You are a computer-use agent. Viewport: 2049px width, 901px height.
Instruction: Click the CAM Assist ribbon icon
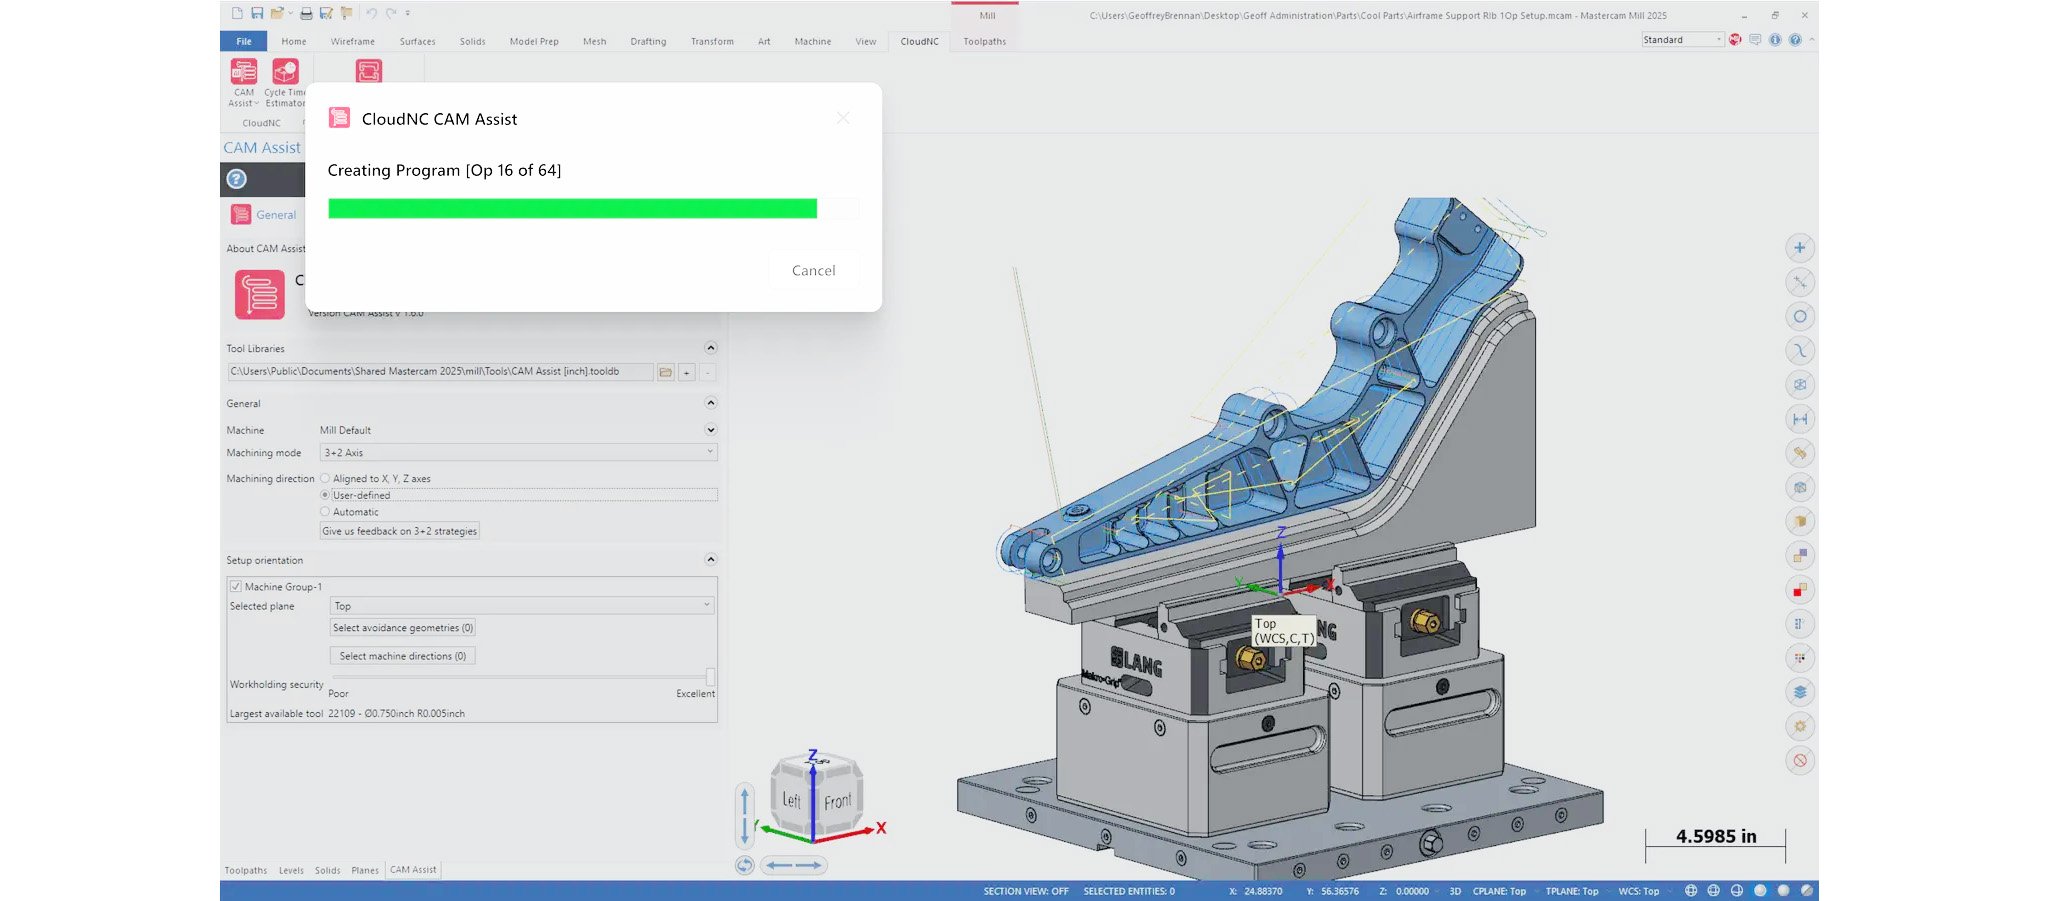click(x=243, y=72)
